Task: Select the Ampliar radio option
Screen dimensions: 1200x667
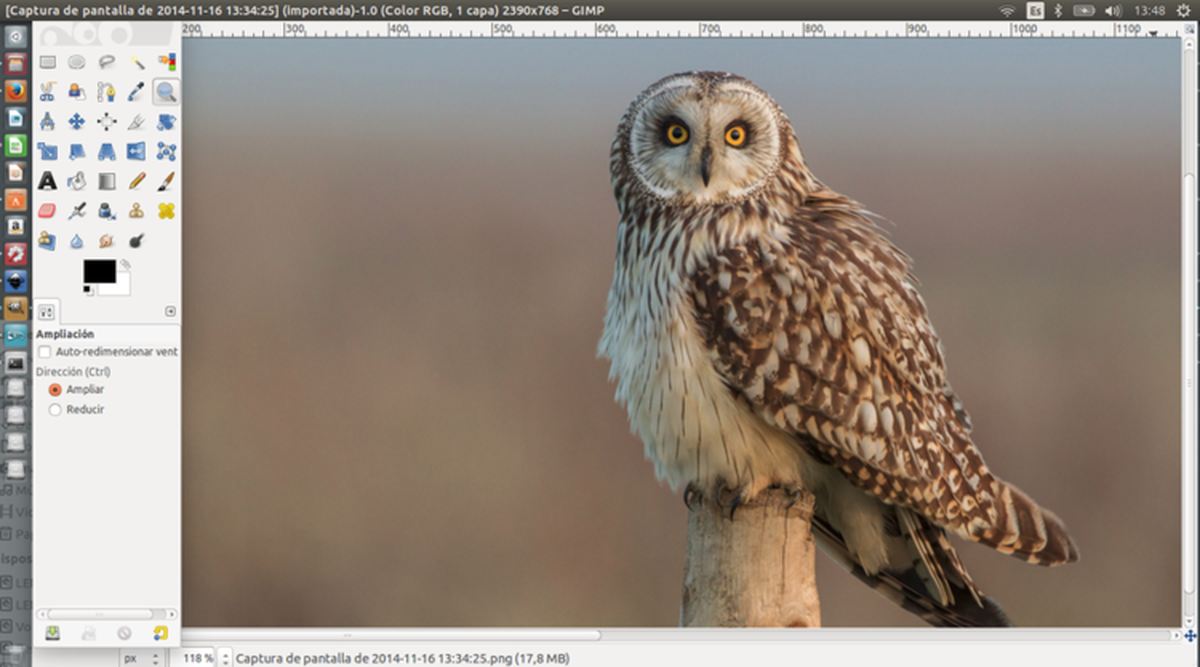Action: pyautogui.click(x=55, y=389)
